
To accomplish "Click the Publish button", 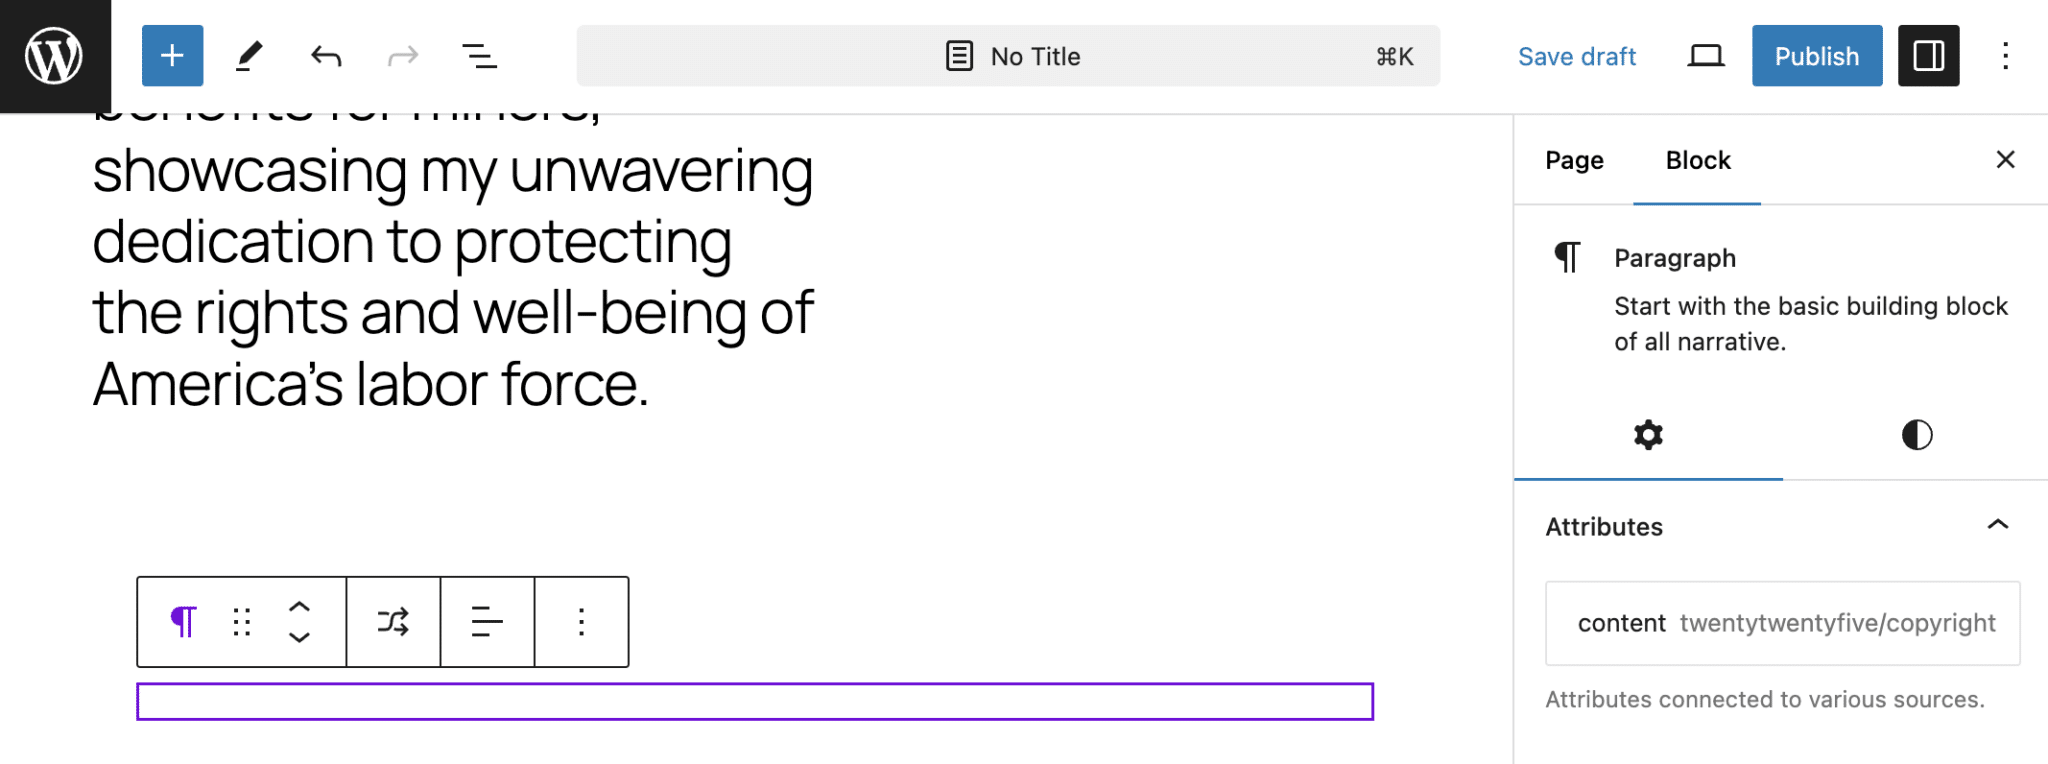I will pos(1816,56).
